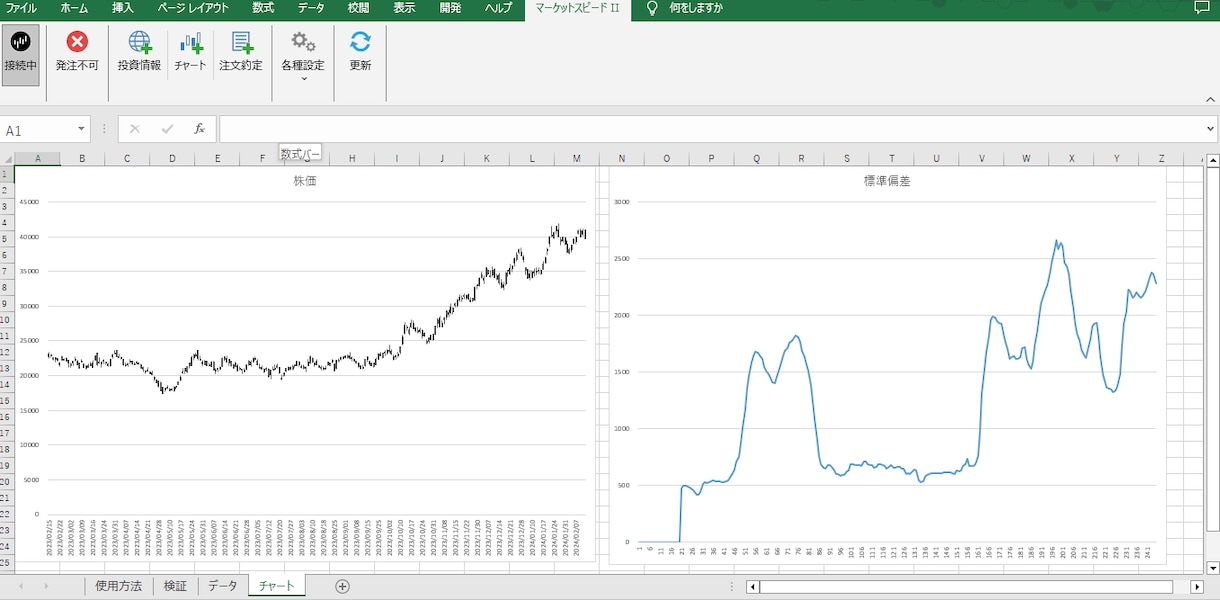Add a new sheet with plus icon
This screenshot has width=1220, height=600.
tap(342, 586)
